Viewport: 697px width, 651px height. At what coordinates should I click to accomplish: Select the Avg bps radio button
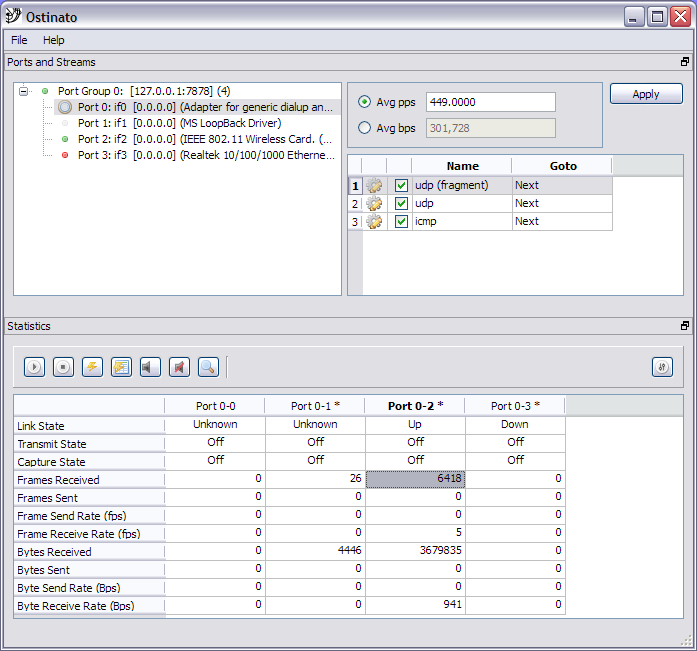pos(364,128)
